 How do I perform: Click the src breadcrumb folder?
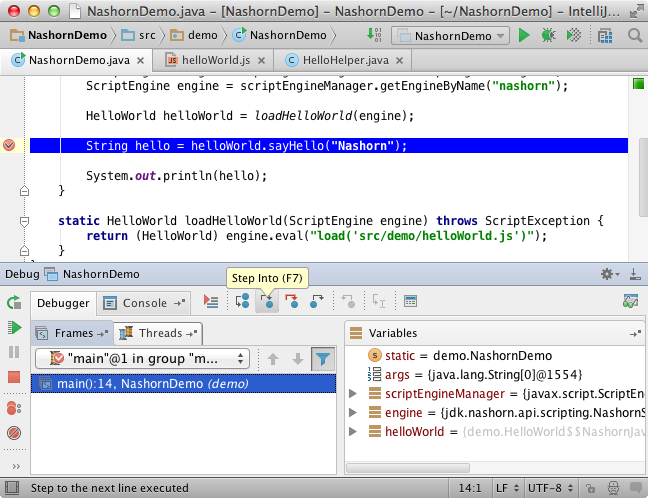point(139,36)
